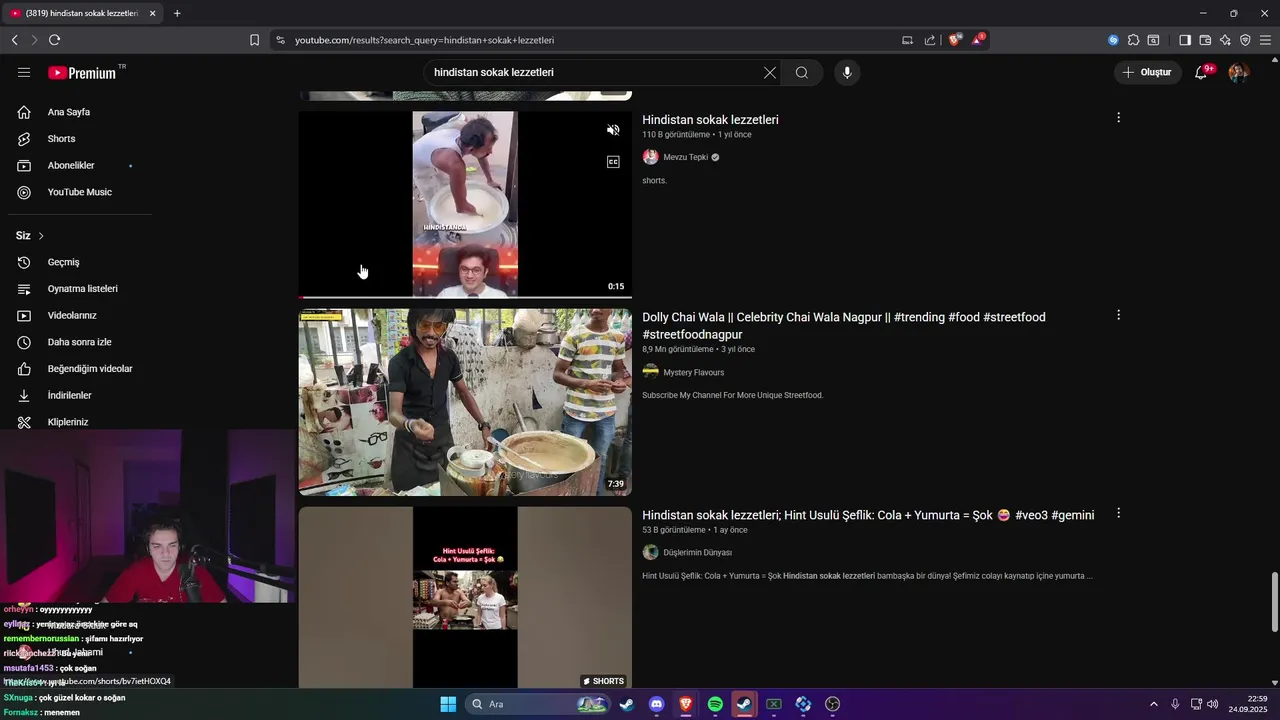Open the notifications bell
This screenshot has height=720, width=1280.
[x=1202, y=73]
